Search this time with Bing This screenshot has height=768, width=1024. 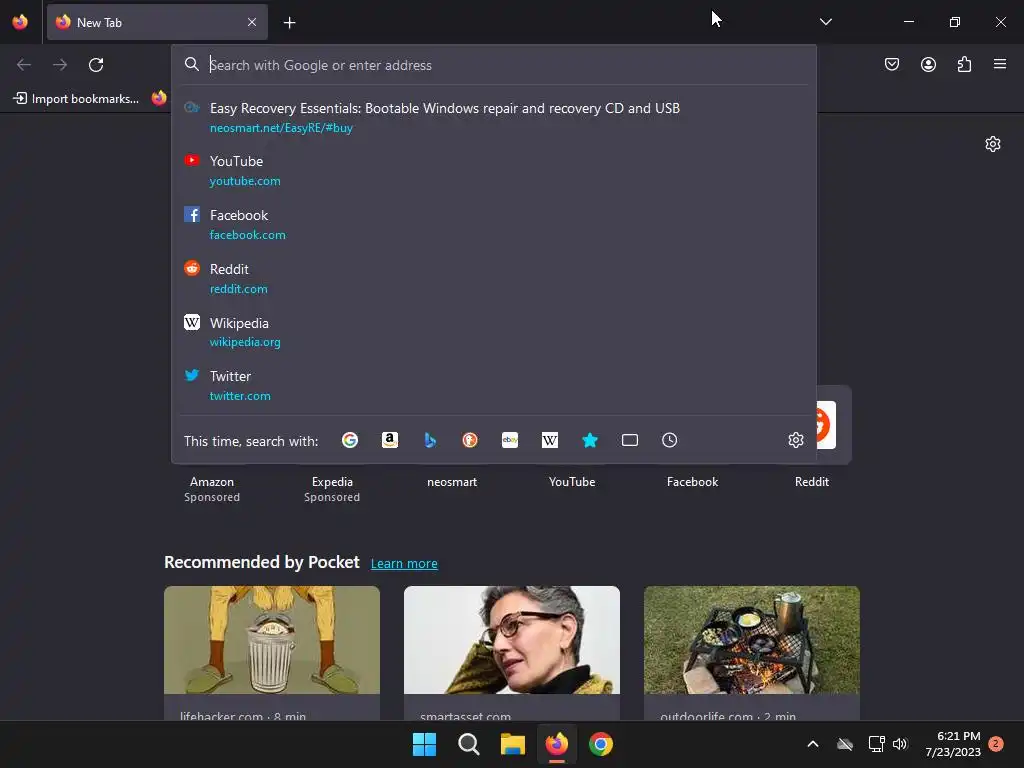click(x=430, y=440)
